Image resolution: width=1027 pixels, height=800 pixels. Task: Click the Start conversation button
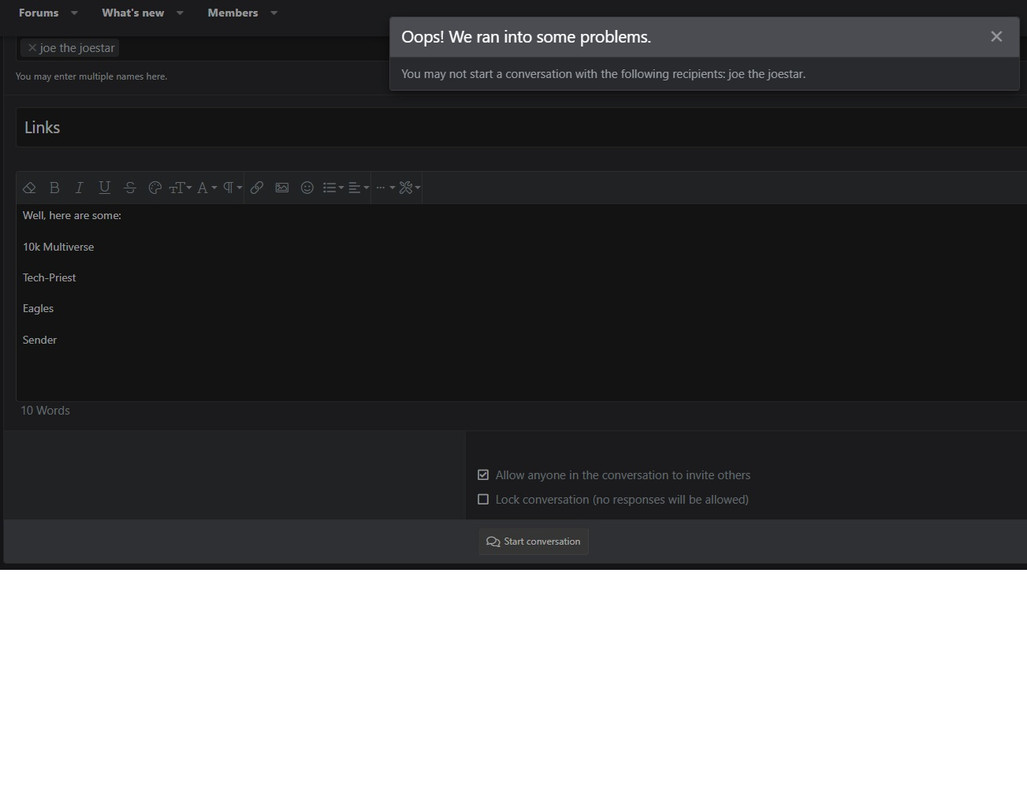[533, 542]
